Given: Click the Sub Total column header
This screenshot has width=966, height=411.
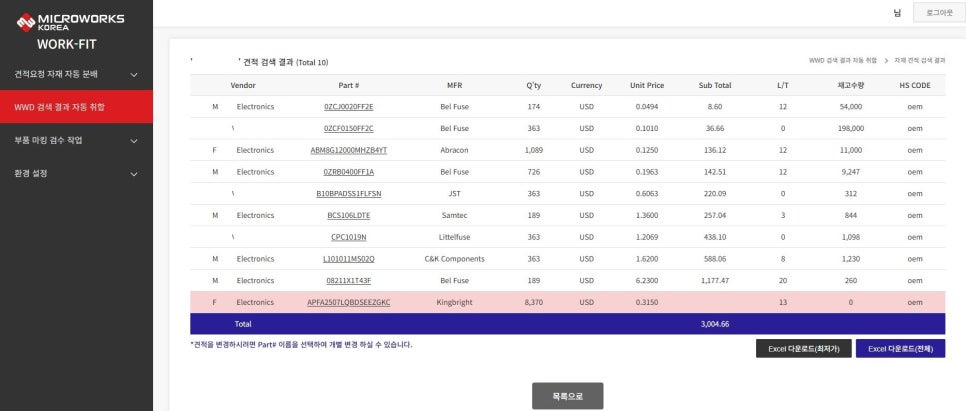Looking at the screenshot, I should pyautogui.click(x=715, y=85).
